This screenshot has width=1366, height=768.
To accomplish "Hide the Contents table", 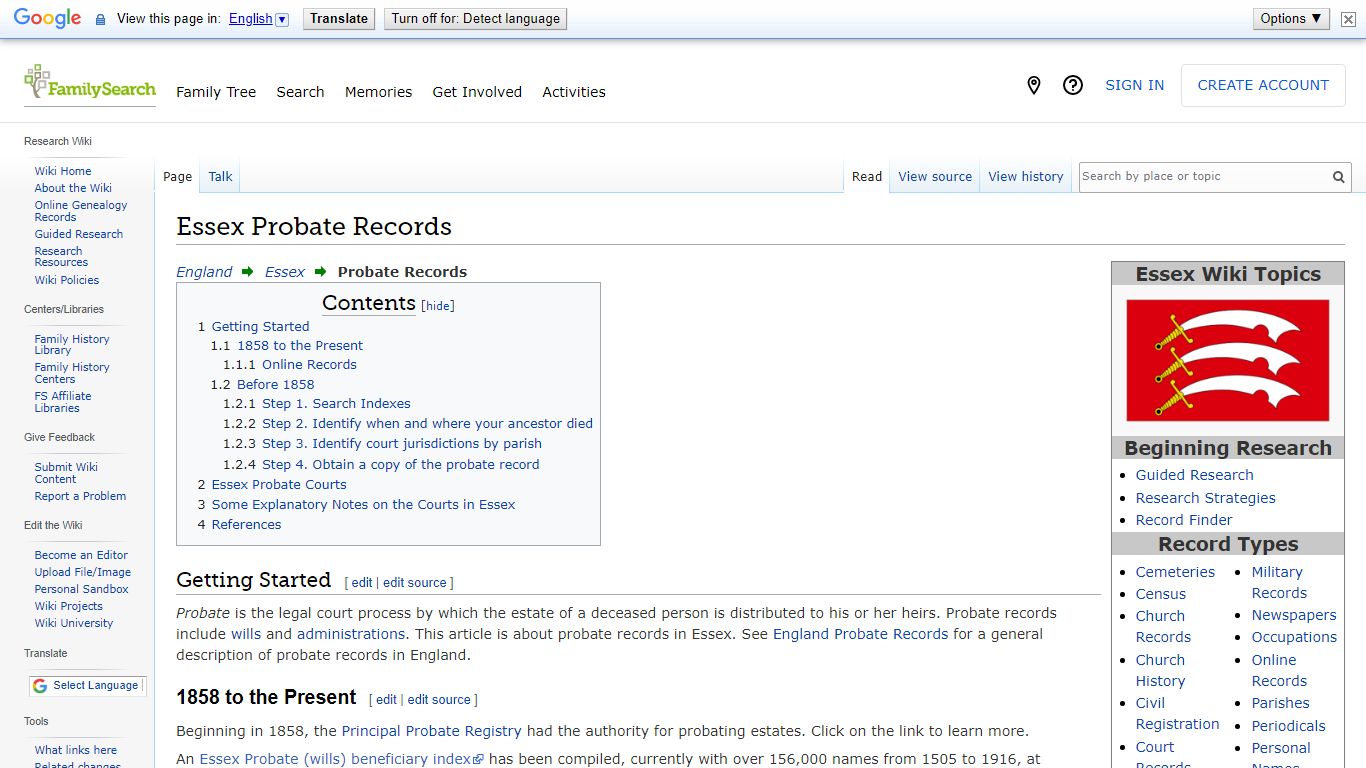I will pyautogui.click(x=438, y=306).
